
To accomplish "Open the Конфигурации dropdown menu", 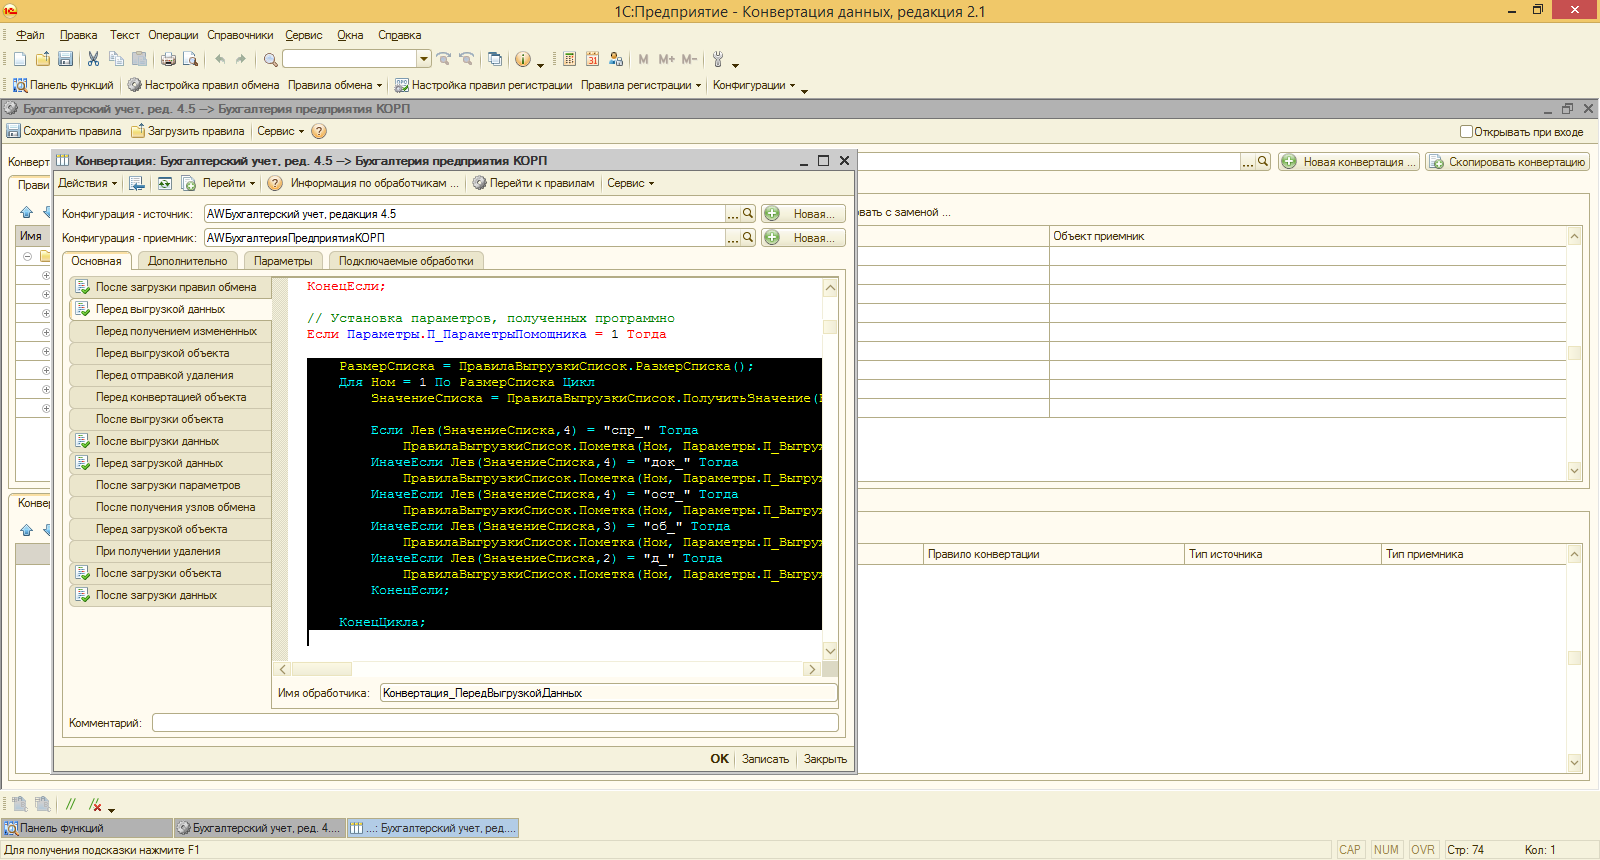I will (x=754, y=85).
